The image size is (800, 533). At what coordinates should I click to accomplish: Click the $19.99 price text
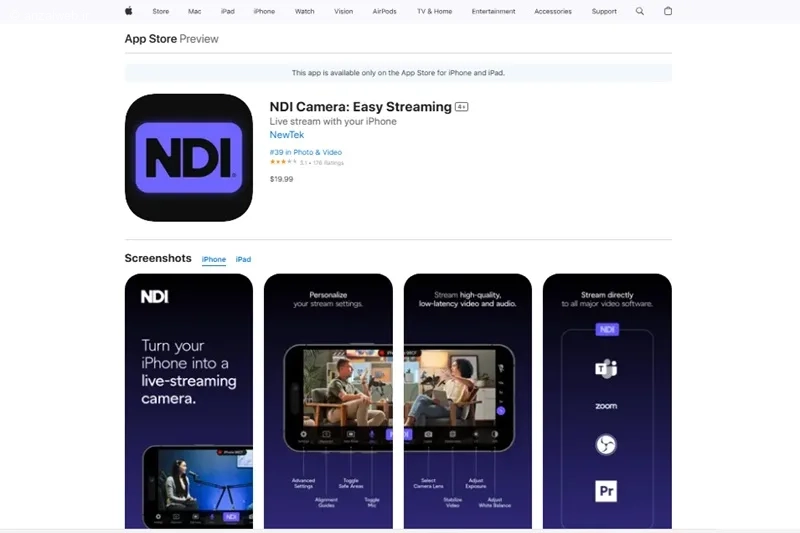282,179
